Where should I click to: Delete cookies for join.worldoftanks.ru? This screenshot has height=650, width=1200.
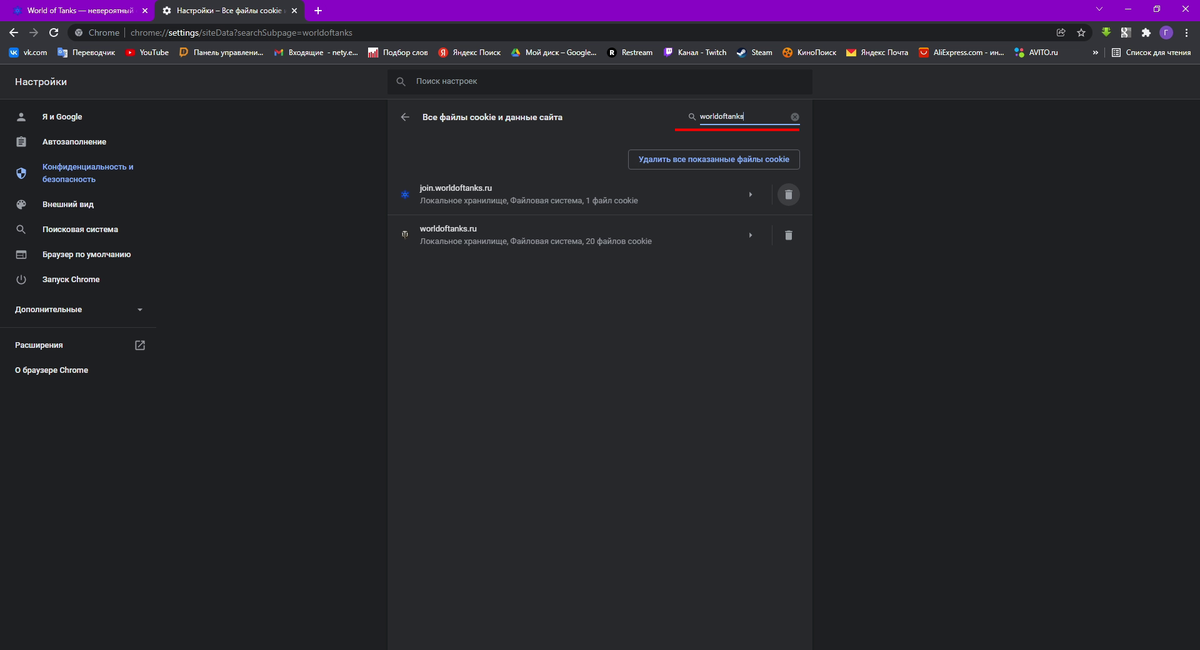click(788, 194)
